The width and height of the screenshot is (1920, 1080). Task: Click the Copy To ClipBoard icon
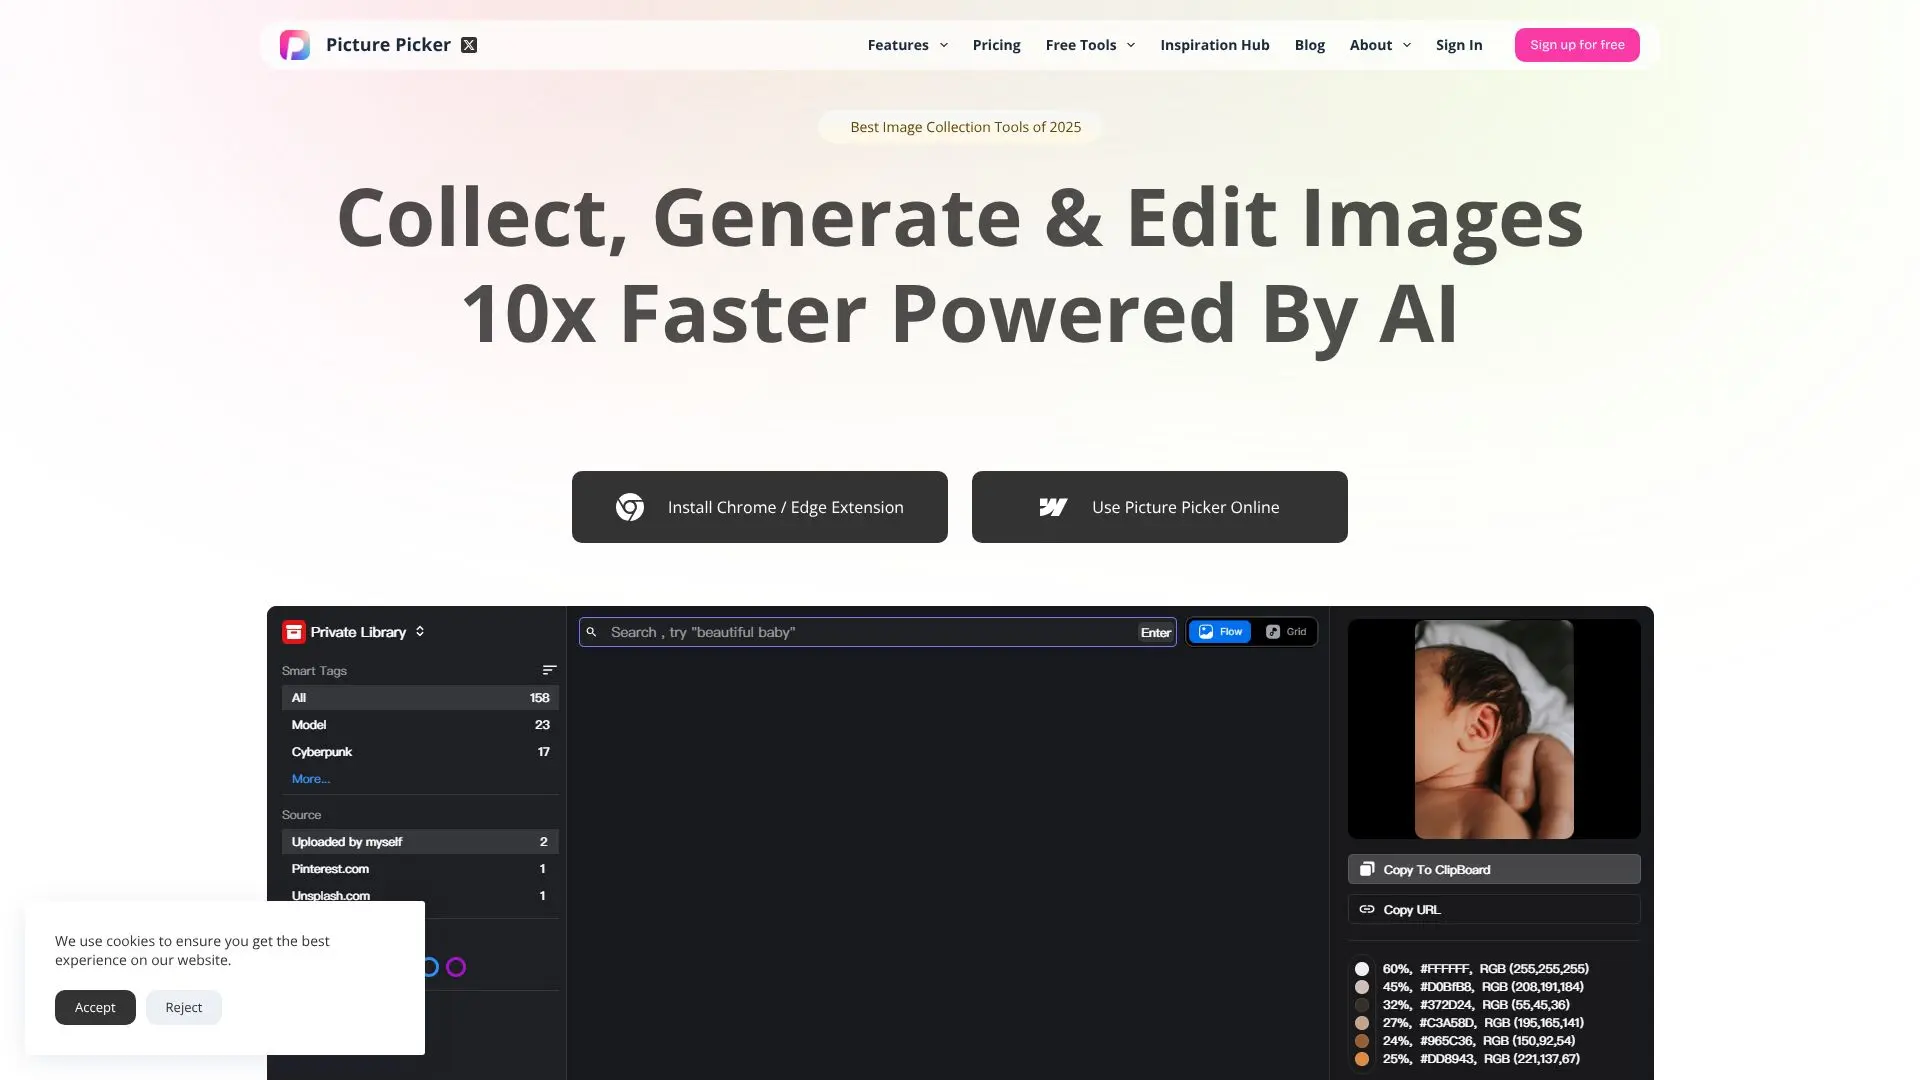tap(1367, 869)
